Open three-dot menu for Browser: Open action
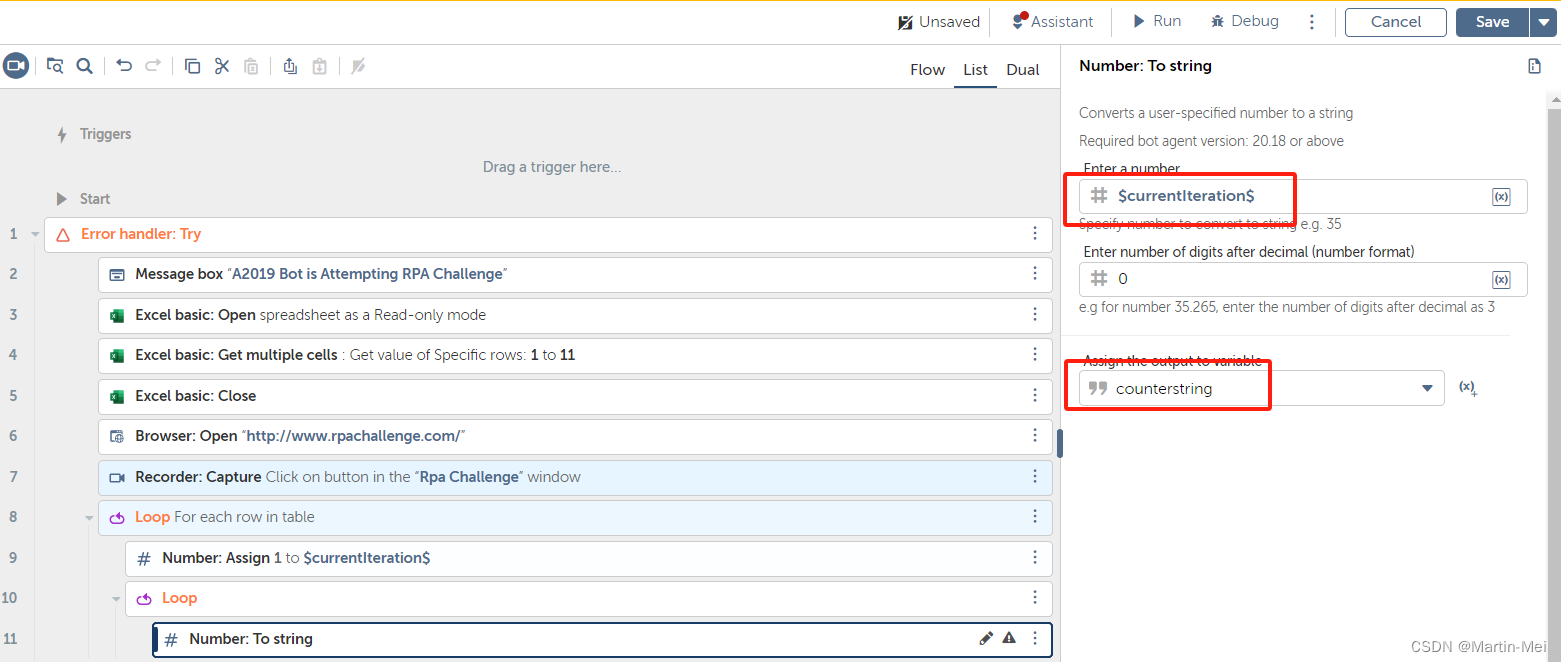This screenshot has width=1561, height=662. click(x=1035, y=436)
